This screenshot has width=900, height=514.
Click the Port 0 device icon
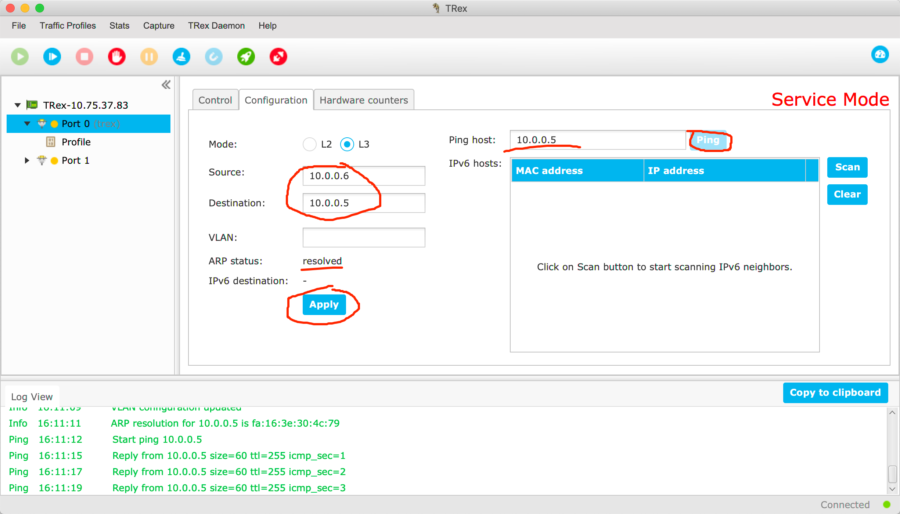(x=42, y=123)
